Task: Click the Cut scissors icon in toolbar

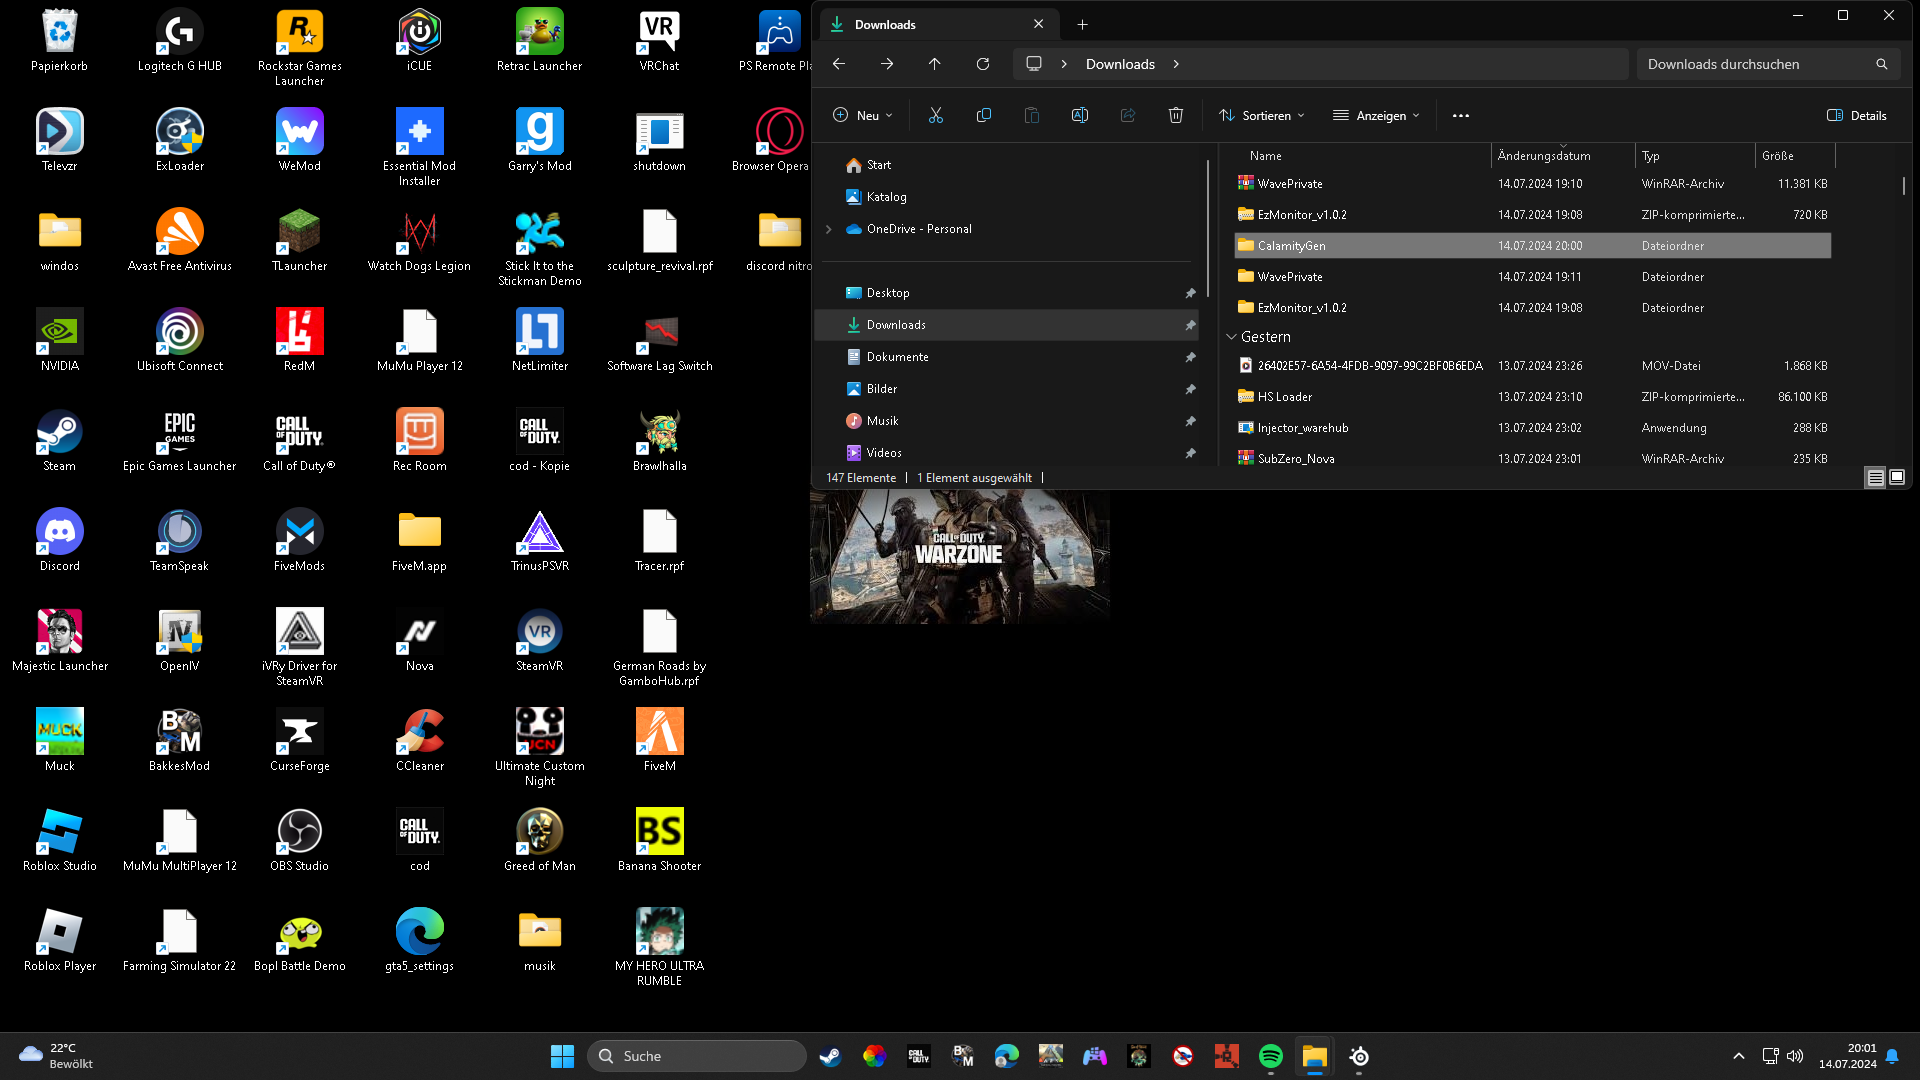Action: click(935, 116)
